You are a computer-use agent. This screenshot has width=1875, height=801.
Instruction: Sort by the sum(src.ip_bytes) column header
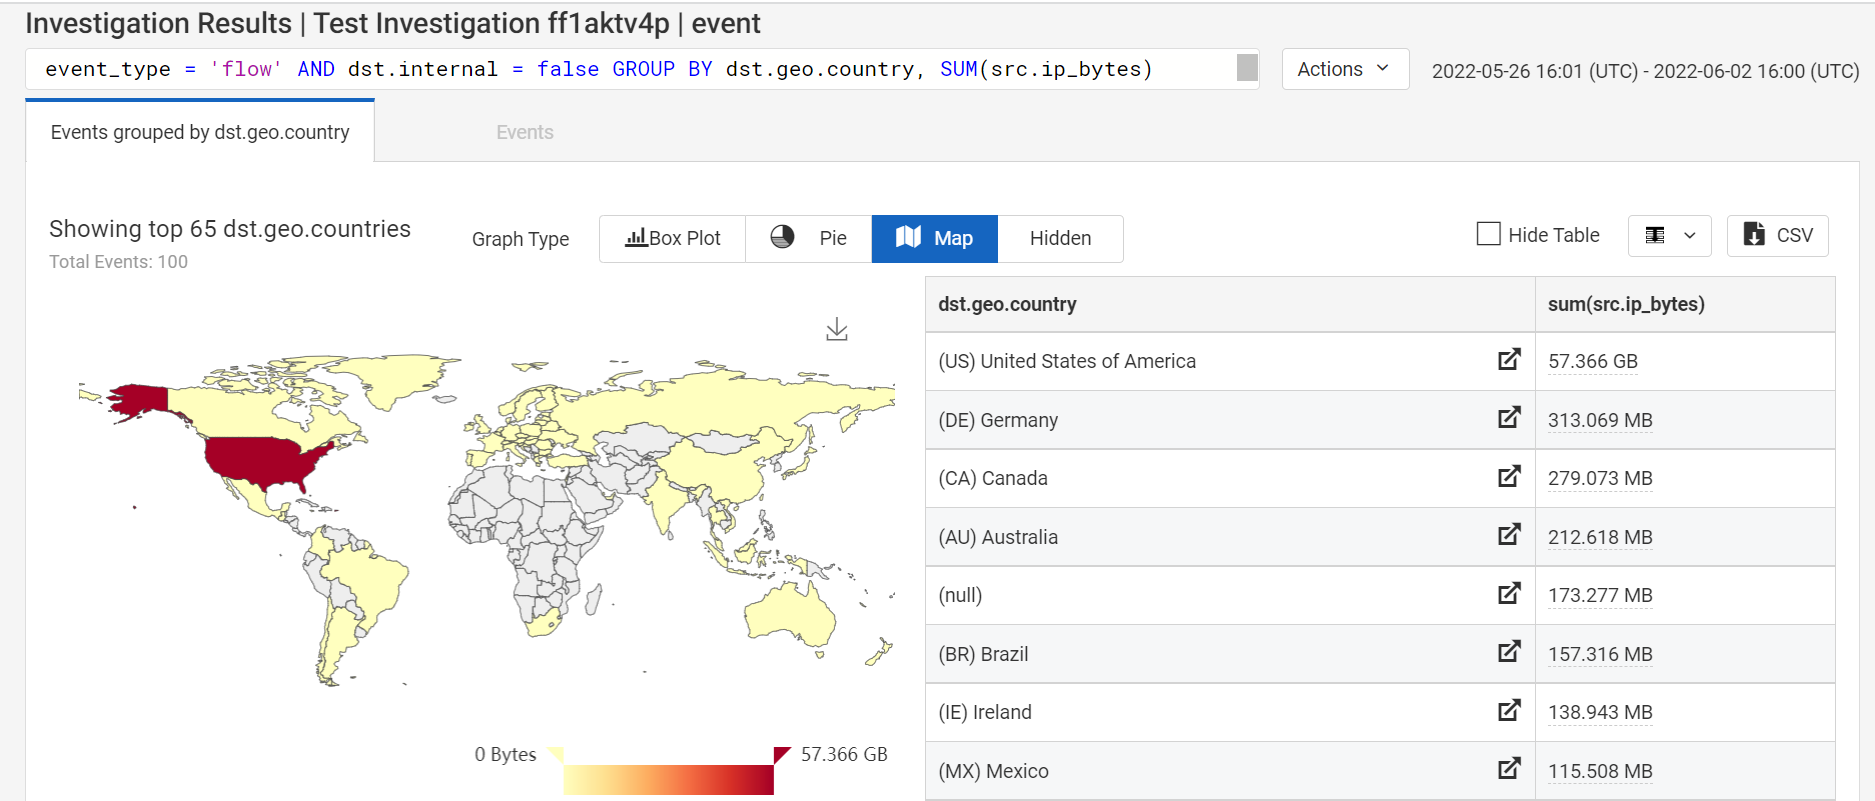(x=1685, y=304)
